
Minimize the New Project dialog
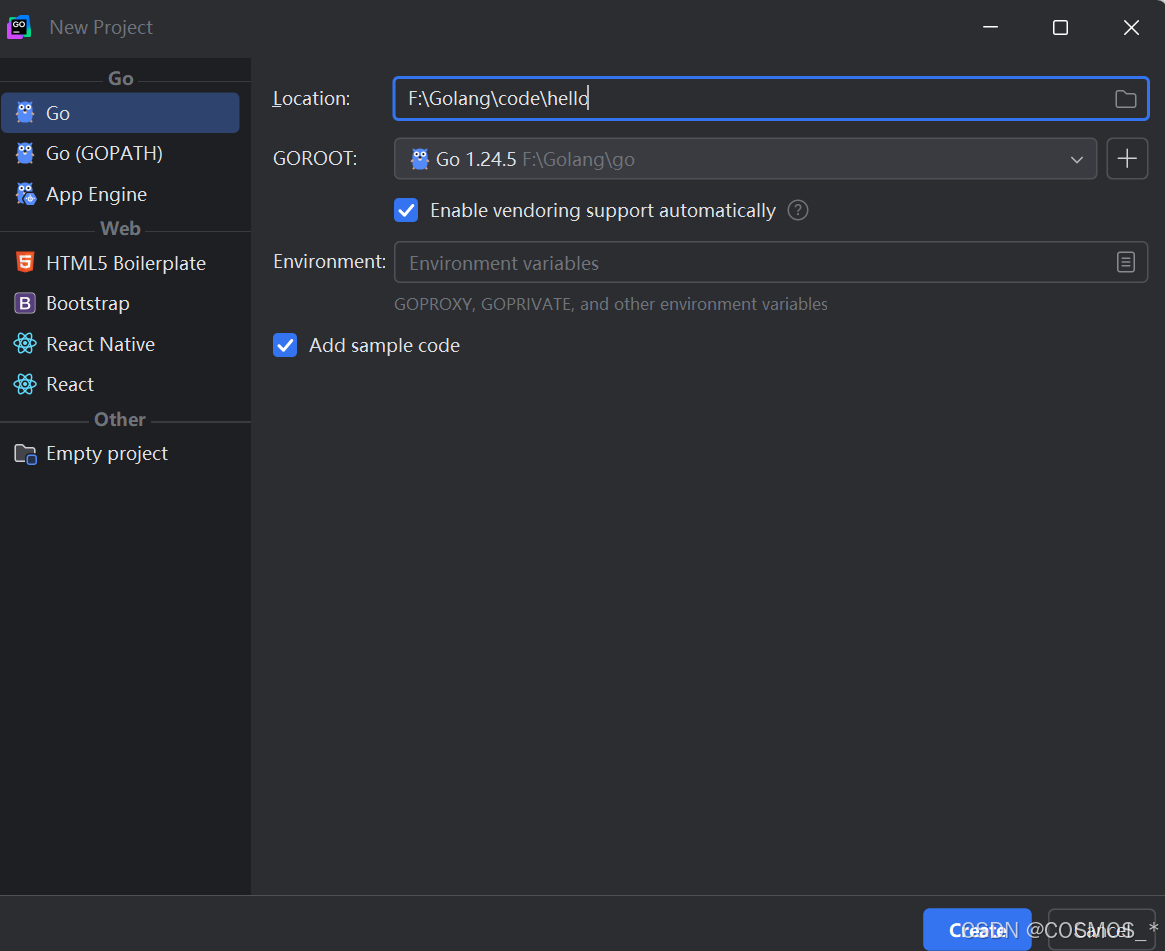(x=990, y=27)
